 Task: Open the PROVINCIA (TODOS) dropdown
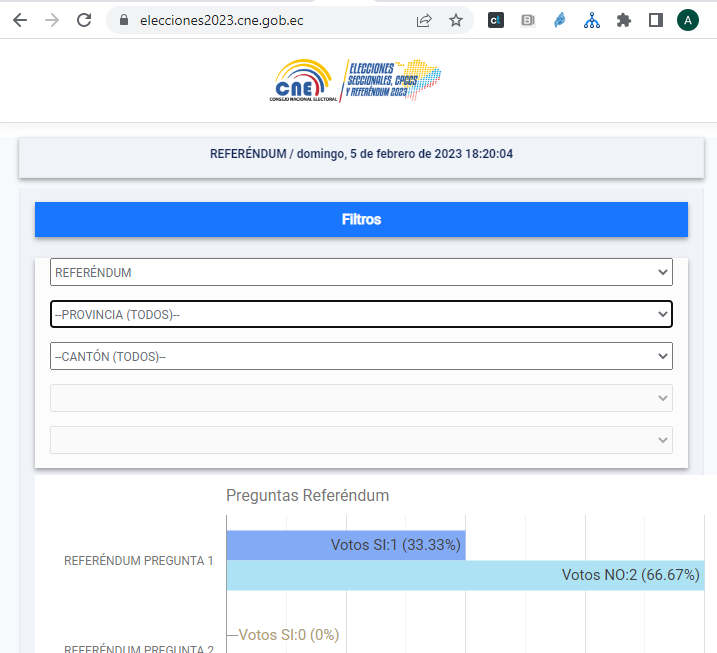coord(361,314)
